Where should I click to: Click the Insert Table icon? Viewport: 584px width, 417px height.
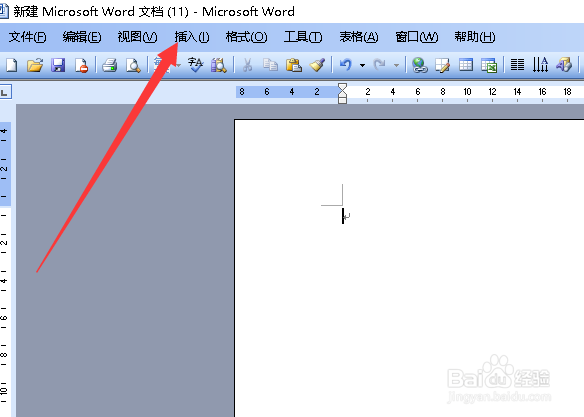coord(466,65)
